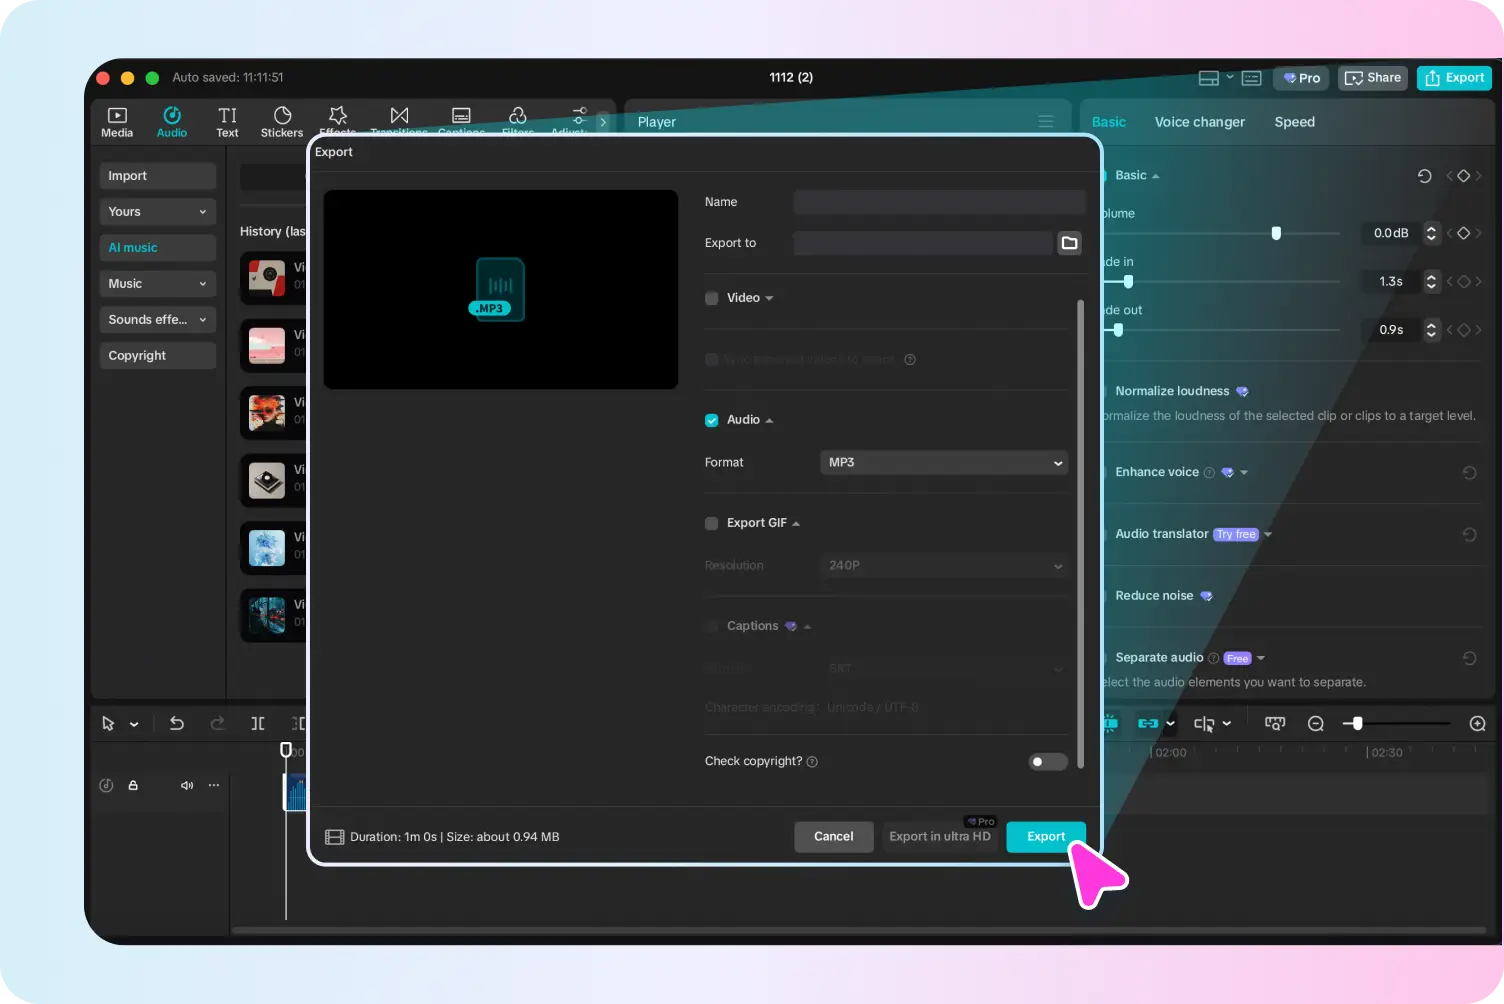Open the Media panel
The height and width of the screenshot is (1004, 1504).
point(117,121)
